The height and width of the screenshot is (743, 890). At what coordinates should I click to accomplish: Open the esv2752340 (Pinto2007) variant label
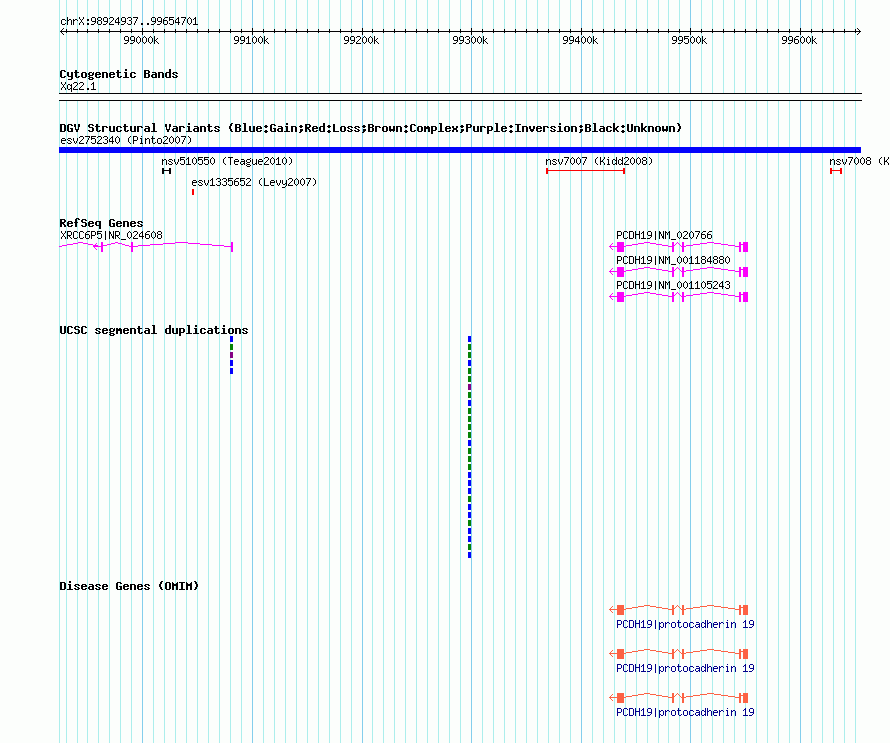tap(126, 140)
